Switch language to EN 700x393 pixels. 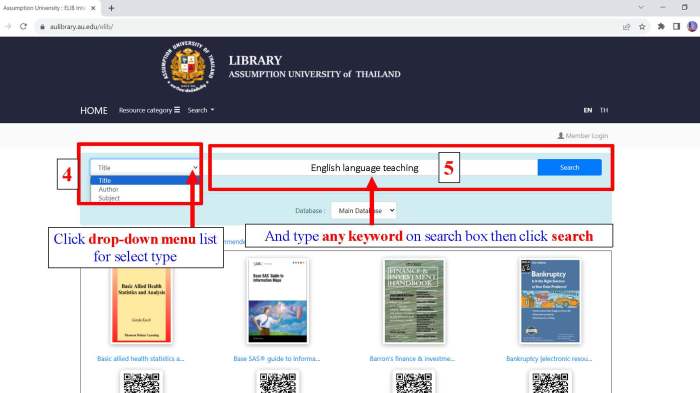[588, 110]
